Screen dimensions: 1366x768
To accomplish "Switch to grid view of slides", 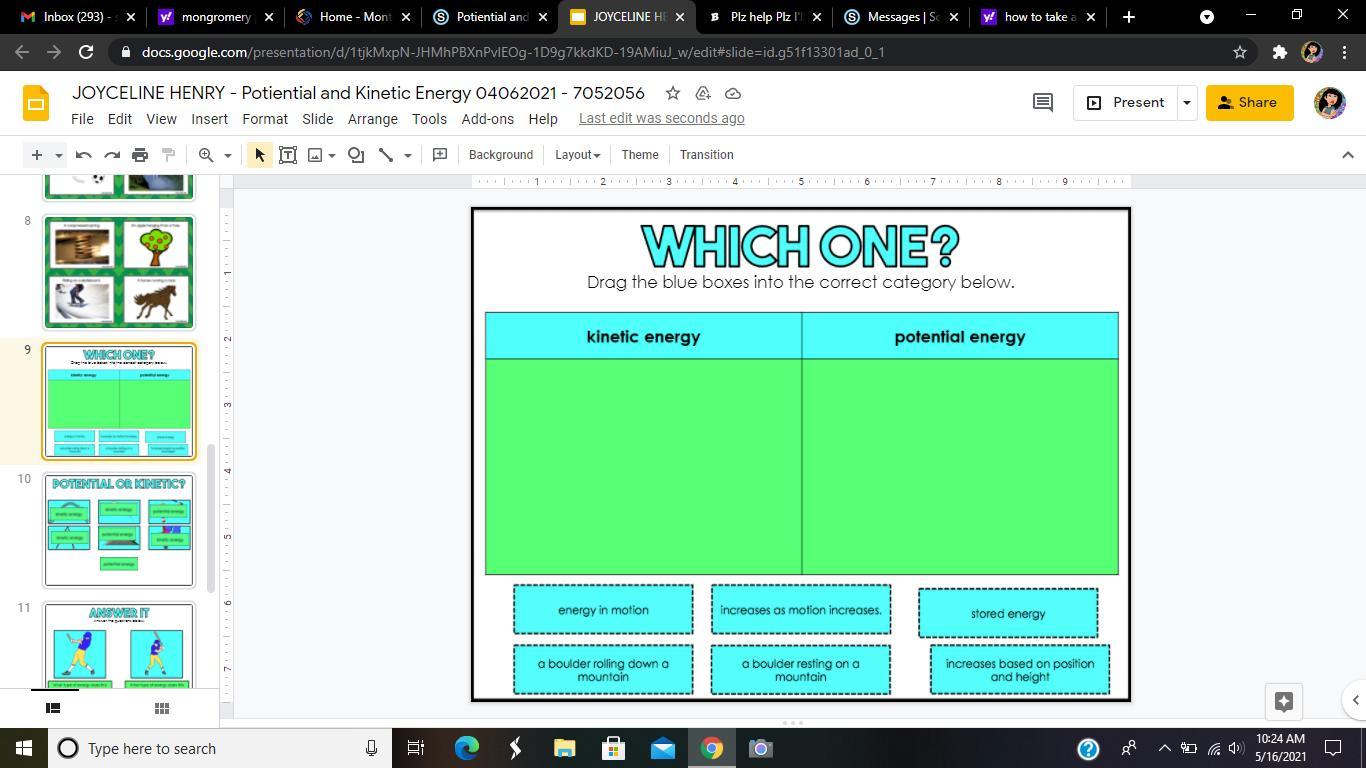I will pyautogui.click(x=161, y=708).
